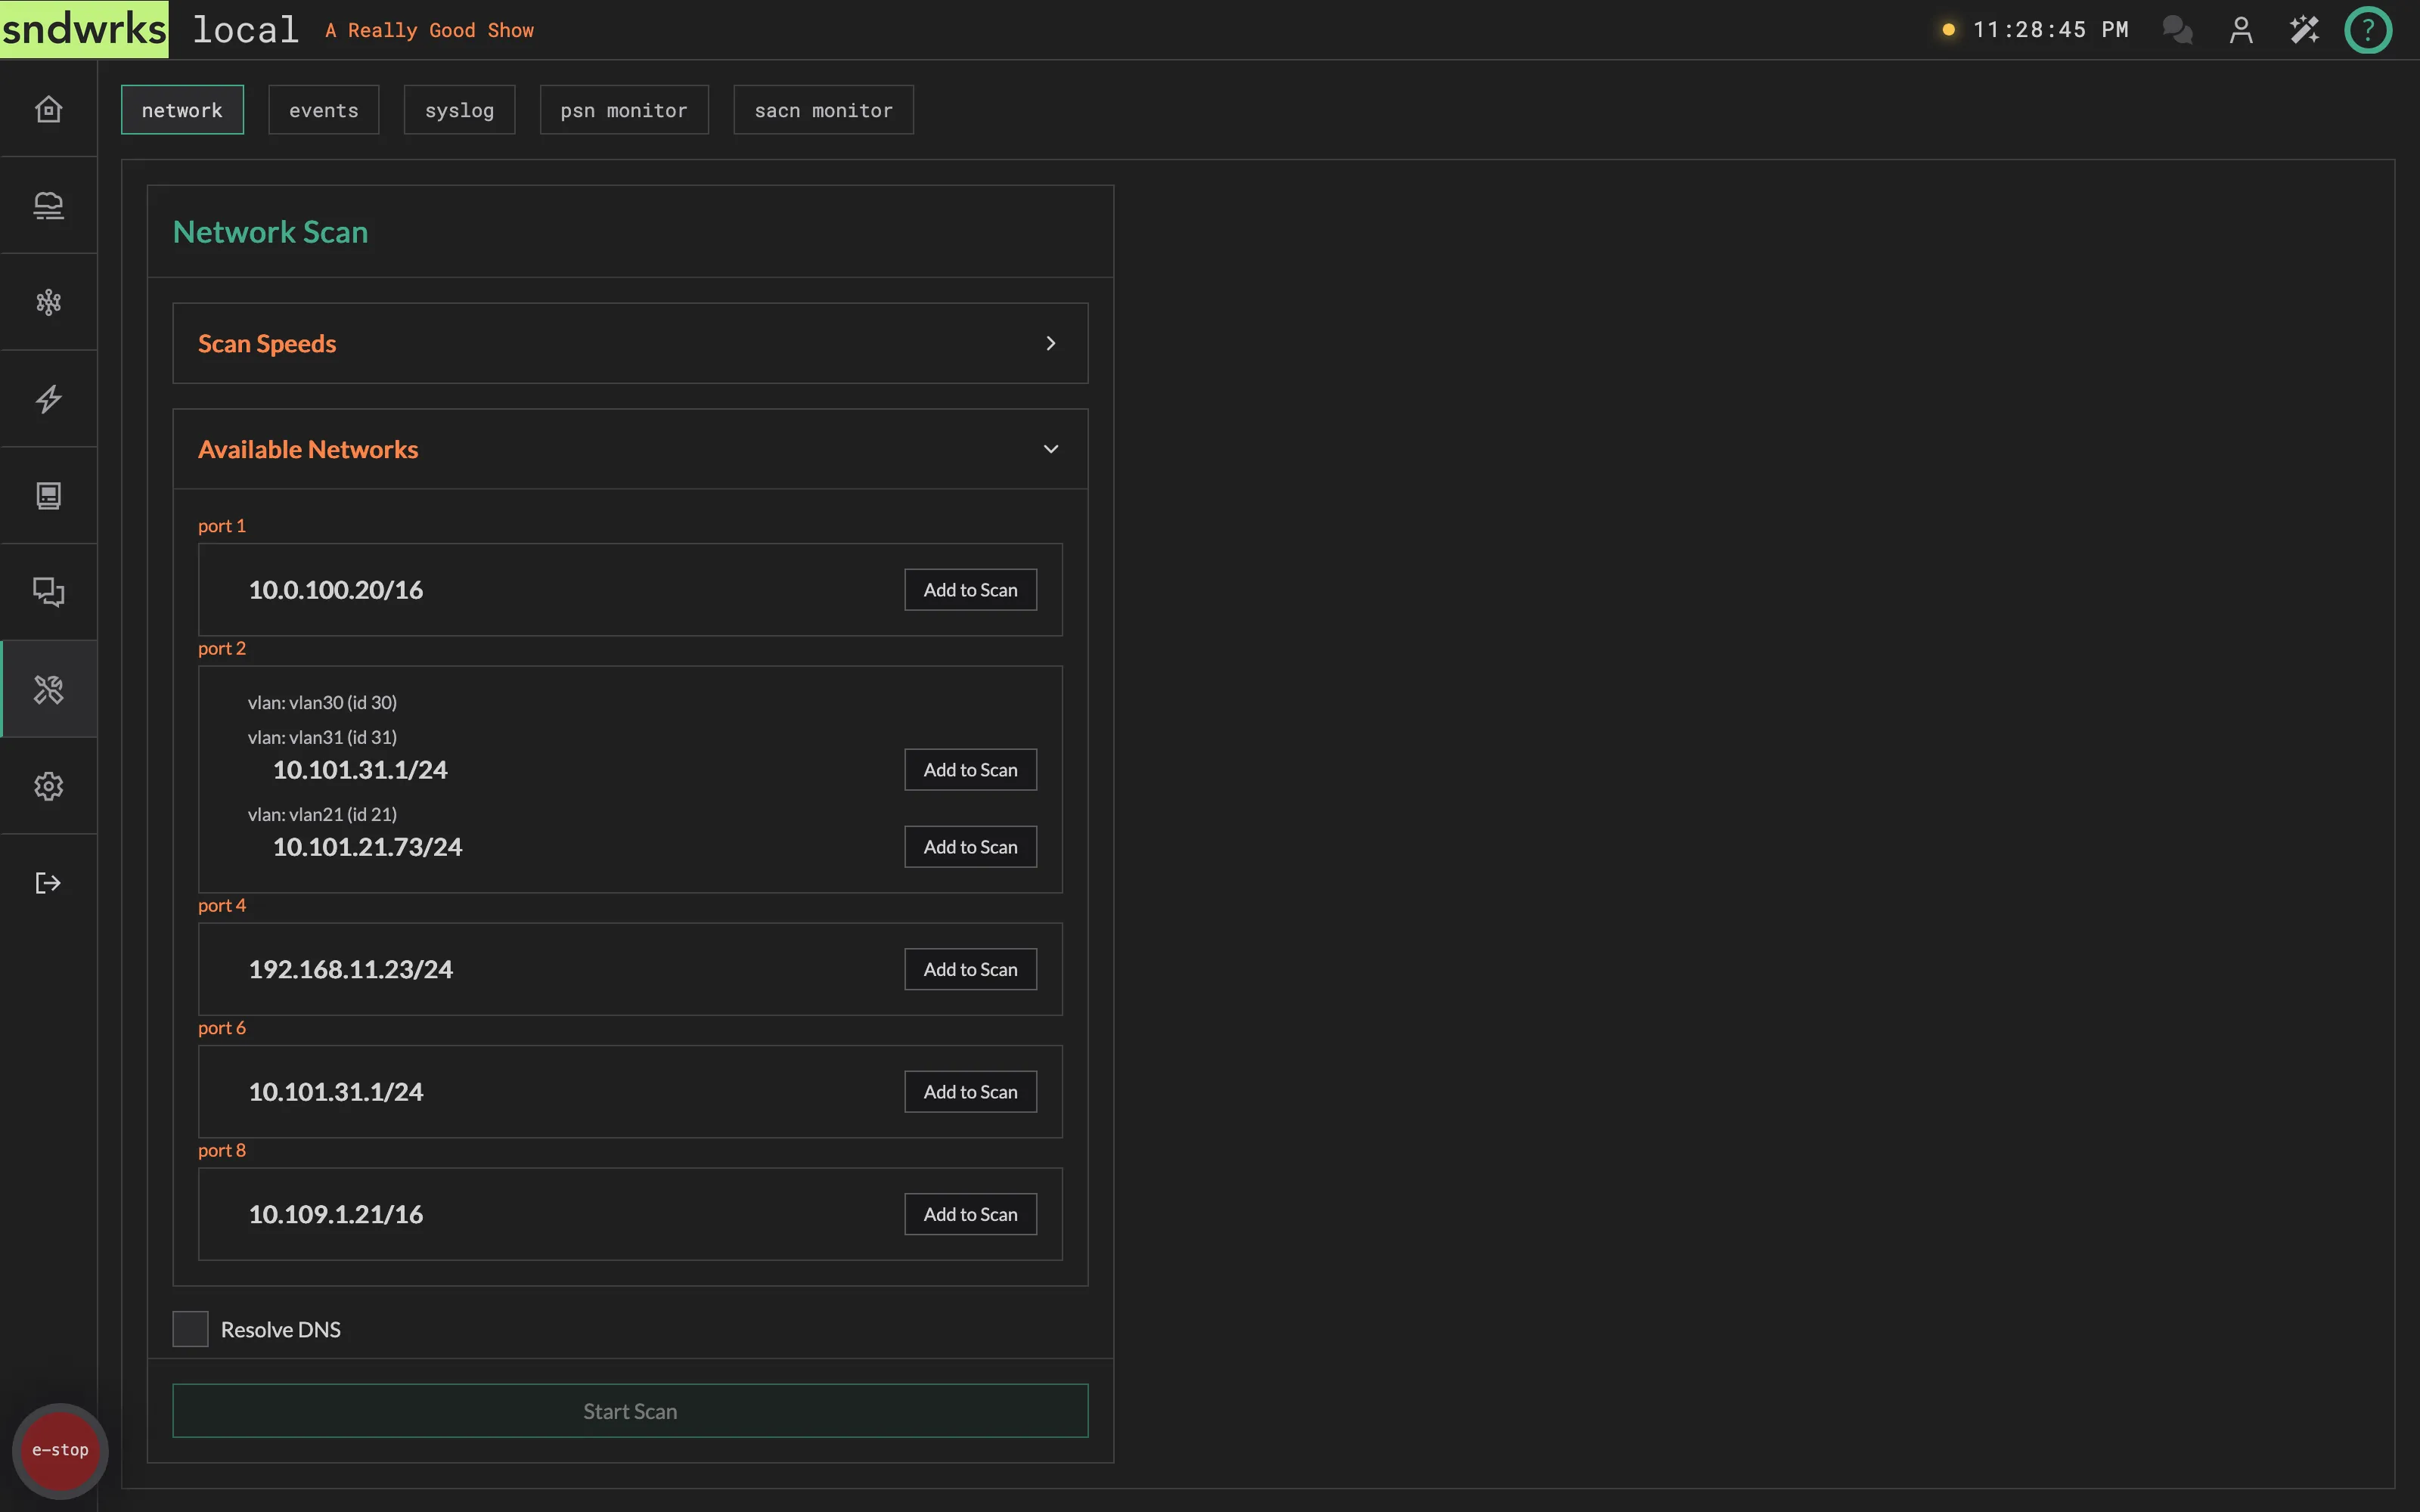Click the yellow status dot beside clock
Image resolution: width=2420 pixels, height=1512 pixels.
click(1948, 30)
